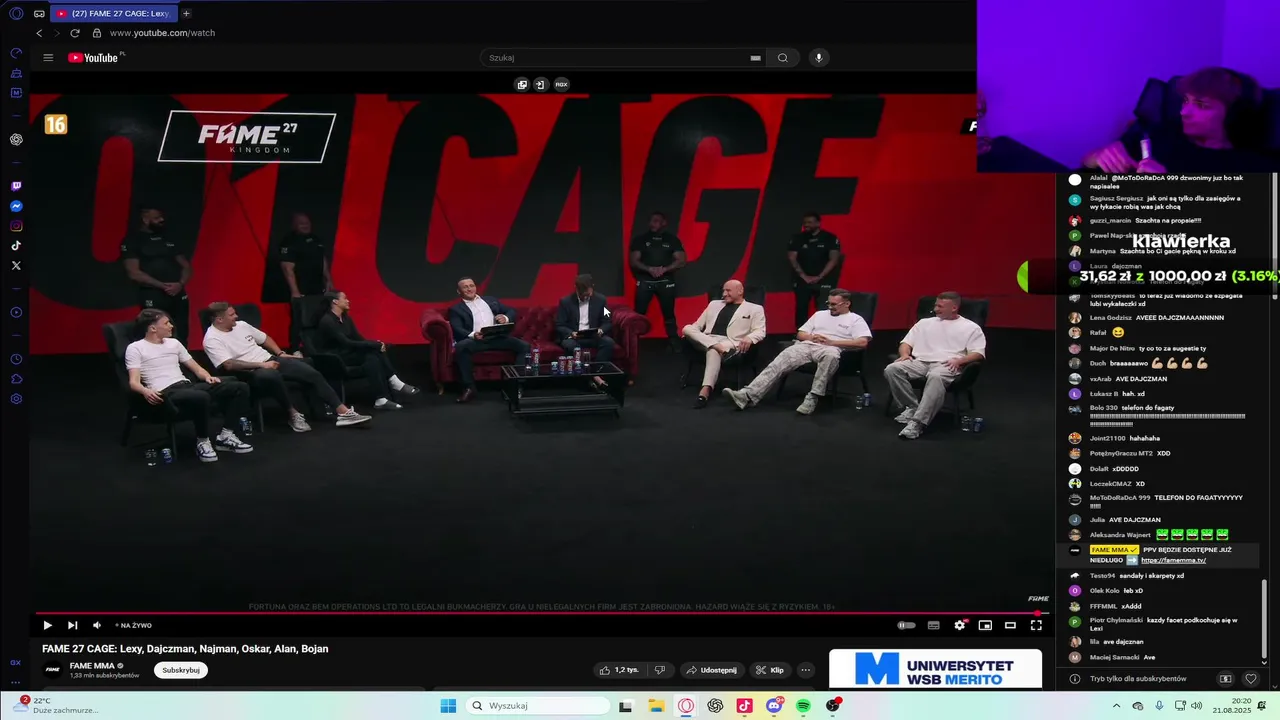The image size is (1280, 720).
Task: Go back to the previous page
Action: 39,33
